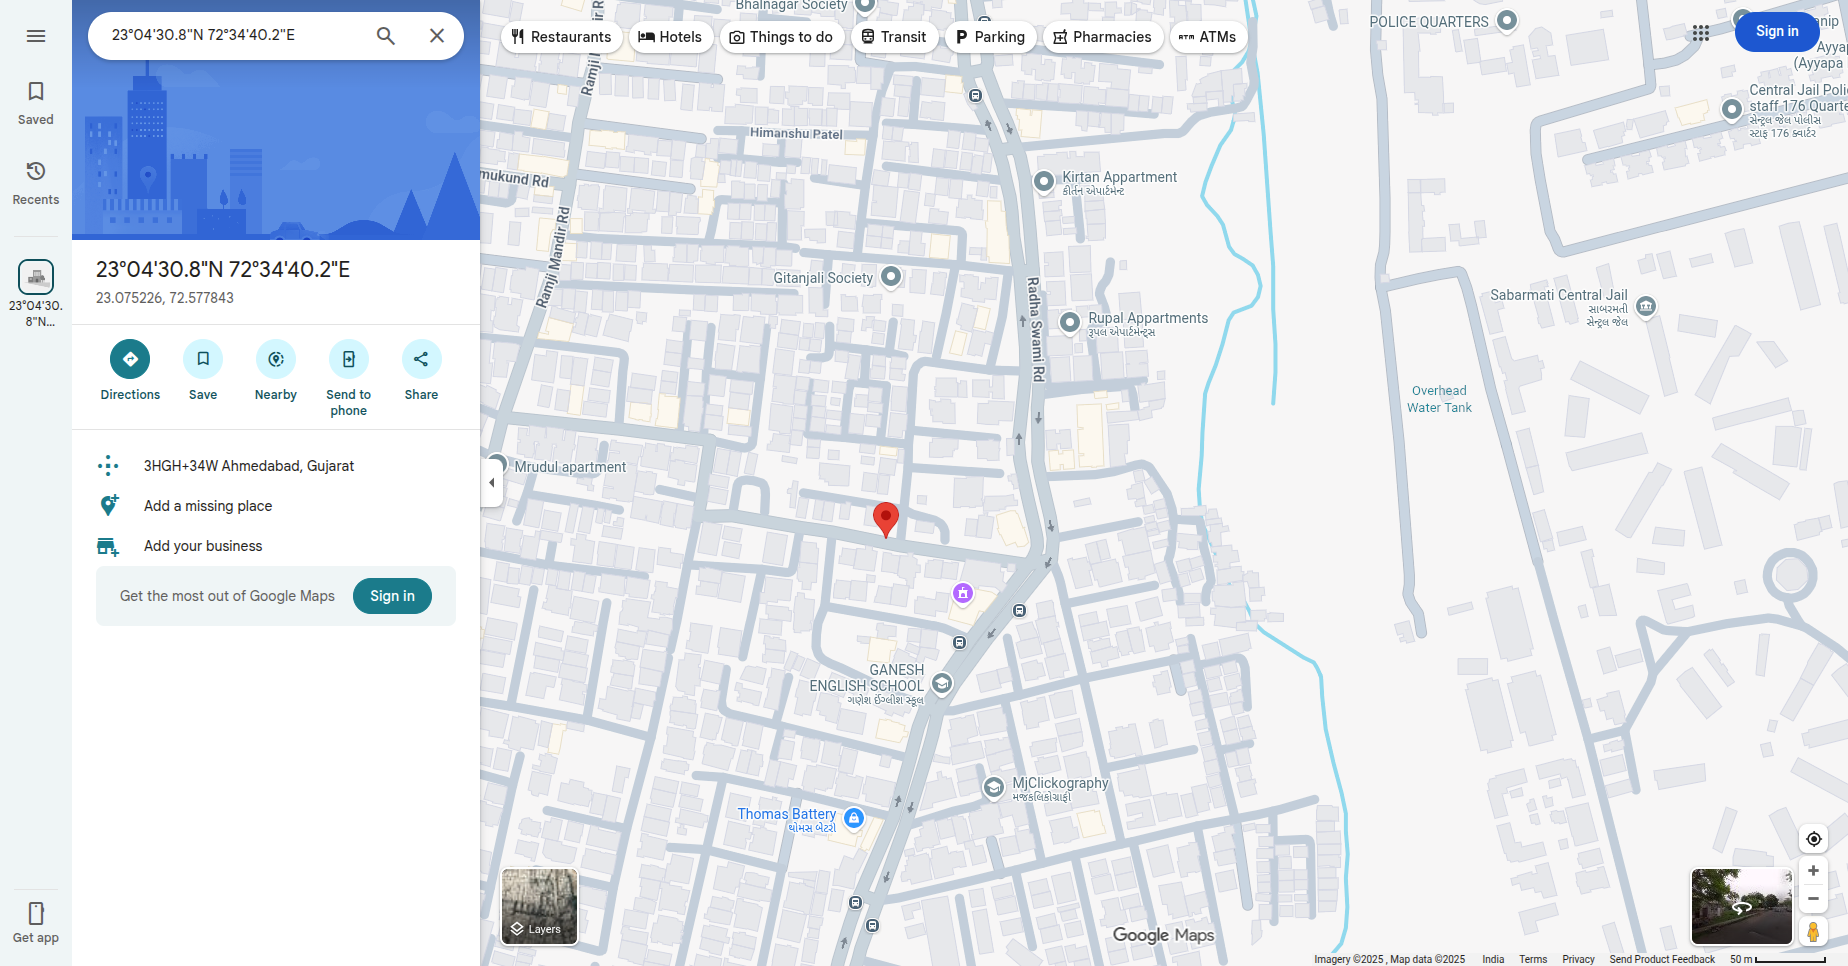Sign in from the side panel
Image resolution: width=1848 pixels, height=966 pixels.
[x=392, y=596]
